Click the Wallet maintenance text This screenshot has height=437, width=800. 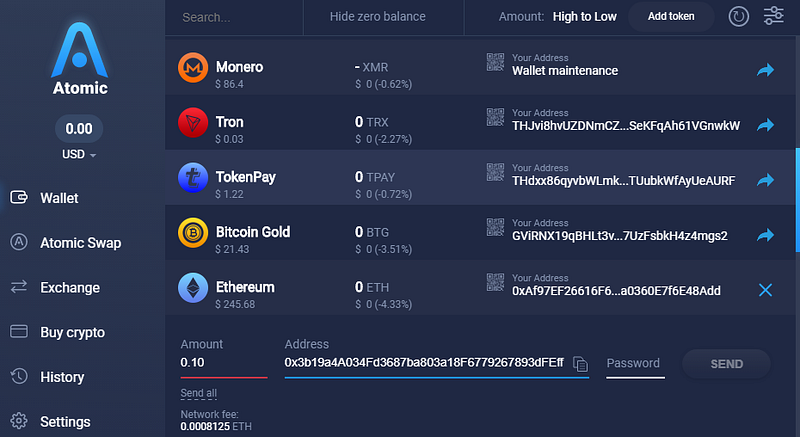click(565, 71)
